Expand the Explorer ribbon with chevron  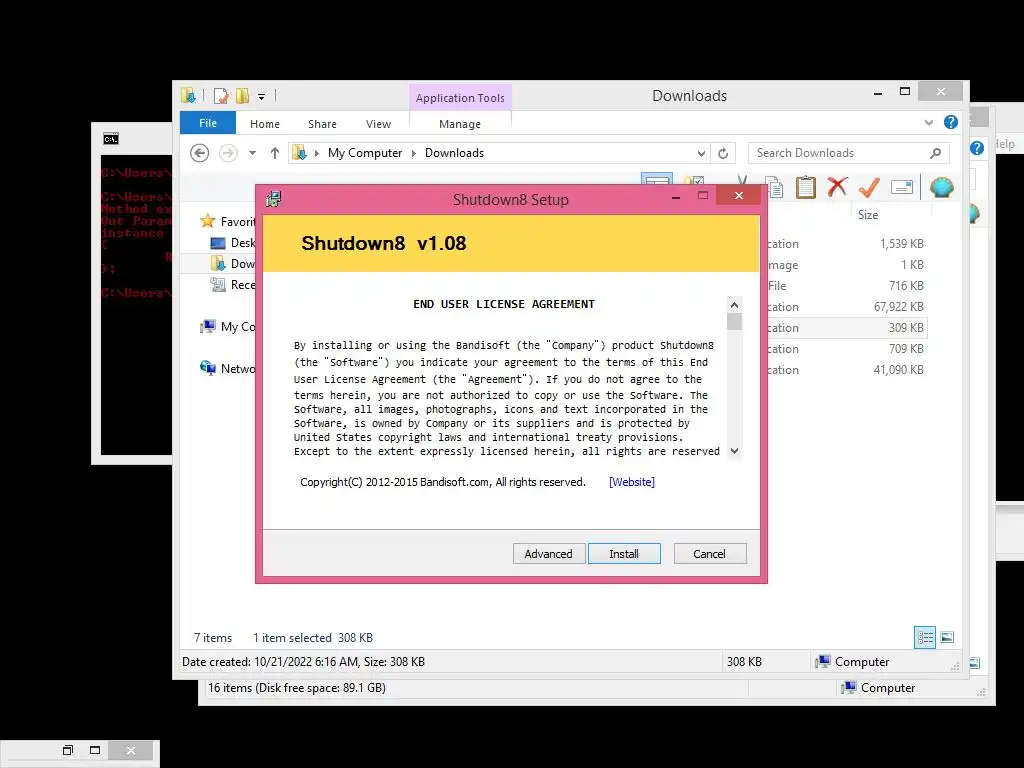[x=929, y=123]
